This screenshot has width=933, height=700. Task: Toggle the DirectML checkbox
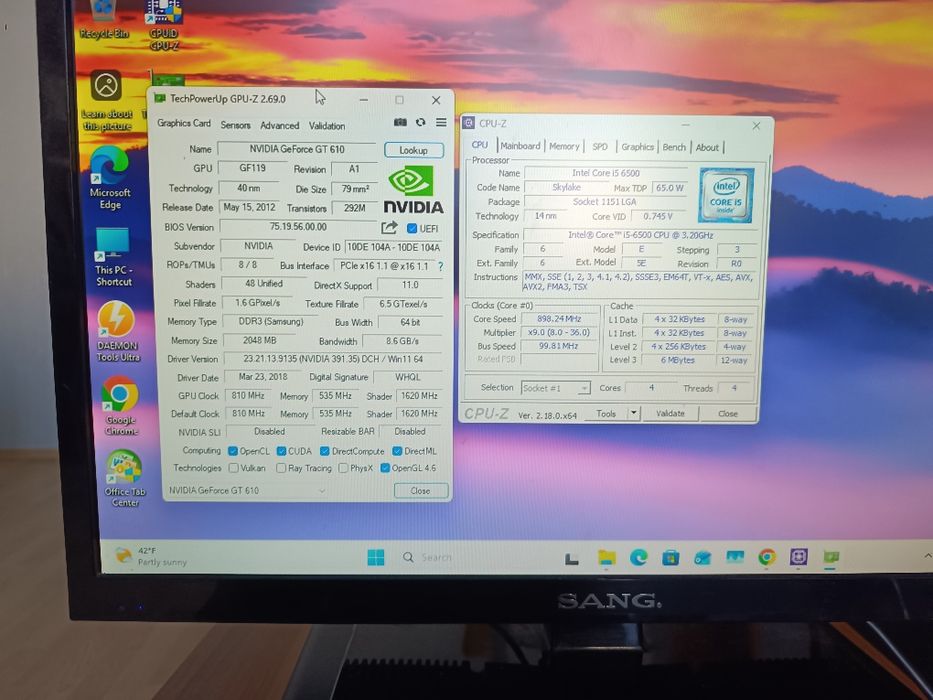[x=397, y=451]
